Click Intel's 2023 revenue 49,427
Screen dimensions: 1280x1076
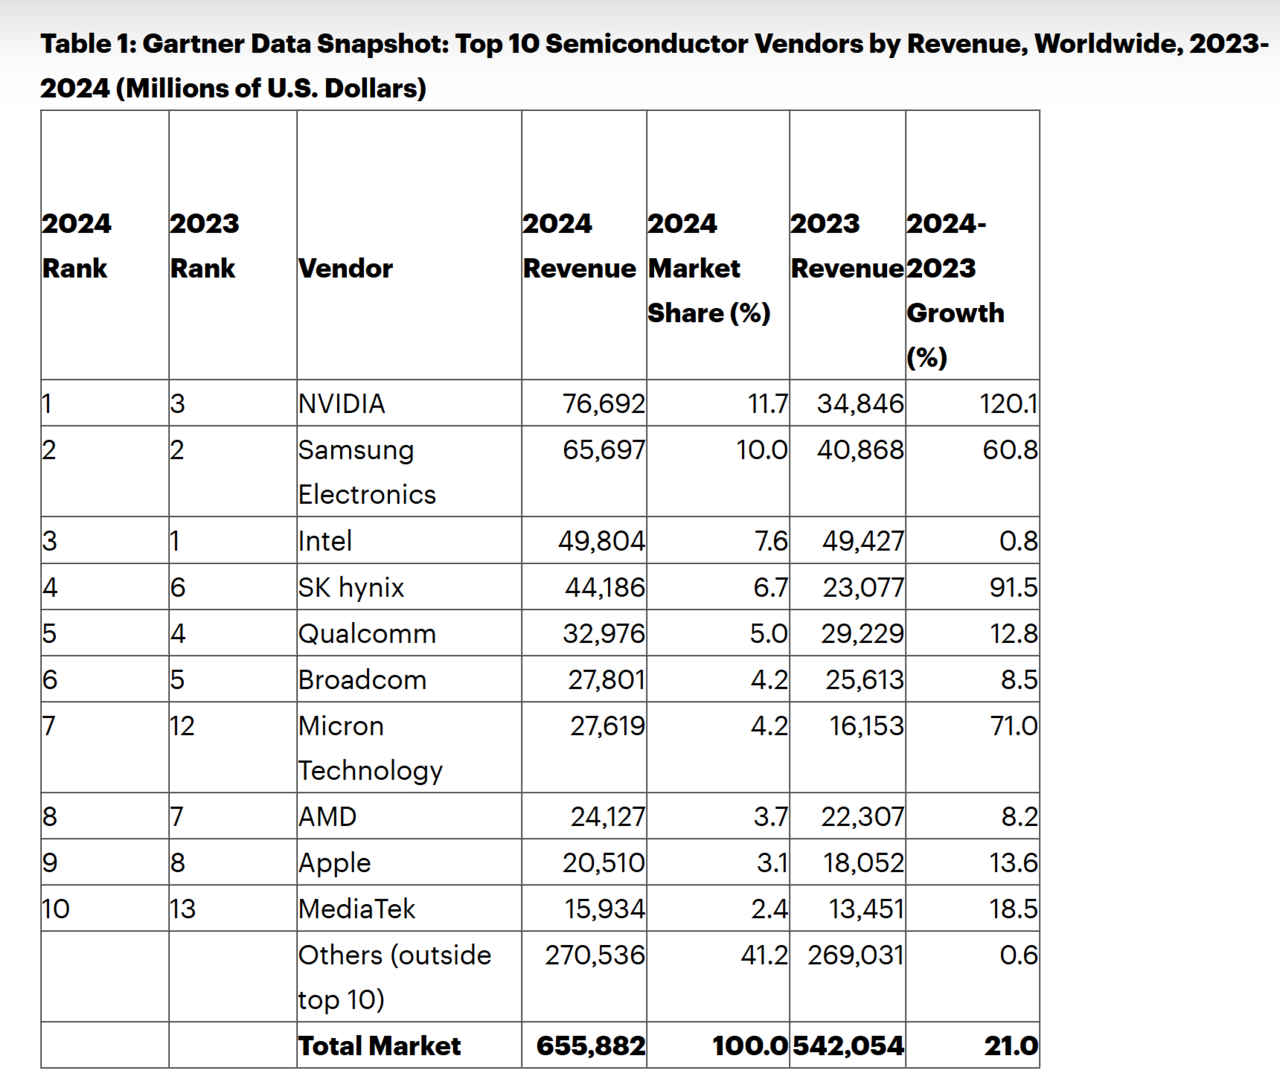[863, 540]
